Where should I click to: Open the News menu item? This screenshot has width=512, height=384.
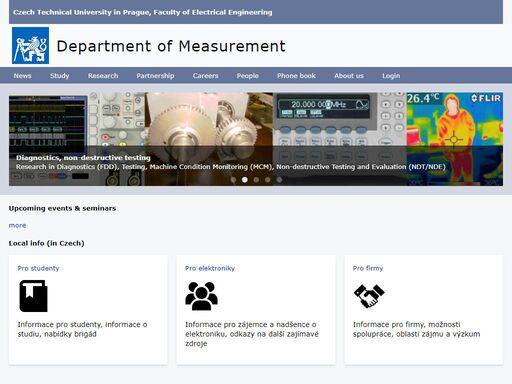click(x=22, y=76)
